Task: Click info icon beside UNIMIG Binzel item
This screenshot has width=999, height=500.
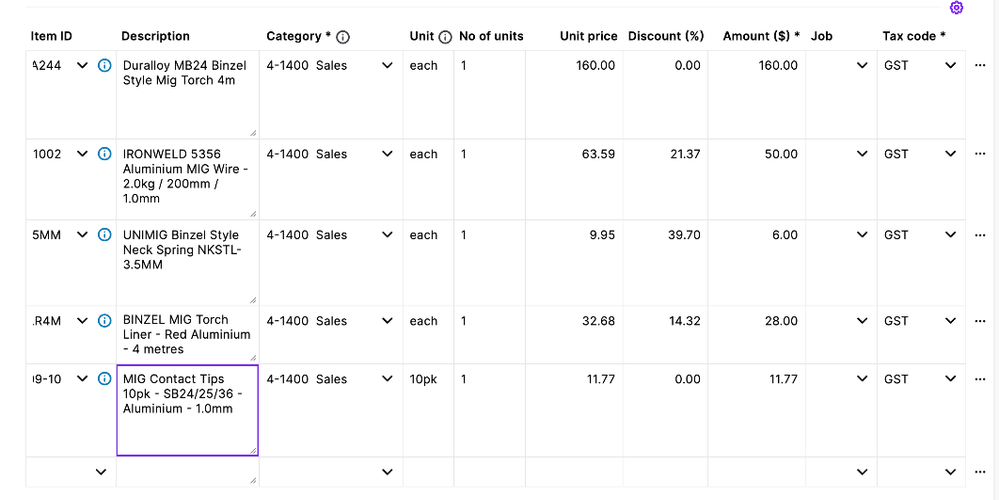Action: (105, 235)
